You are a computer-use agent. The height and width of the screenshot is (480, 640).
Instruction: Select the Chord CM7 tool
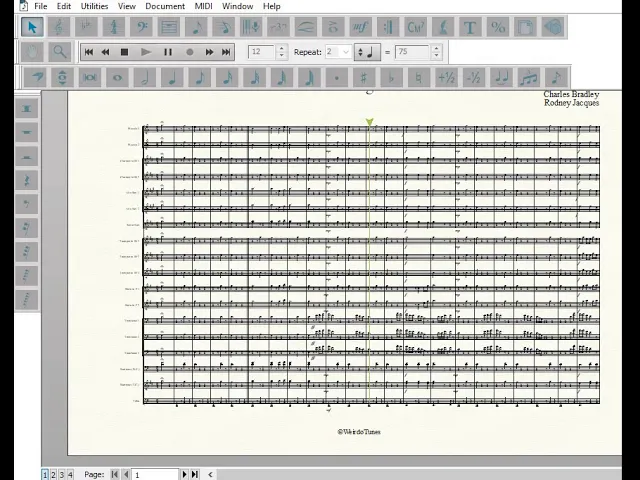click(x=415, y=27)
